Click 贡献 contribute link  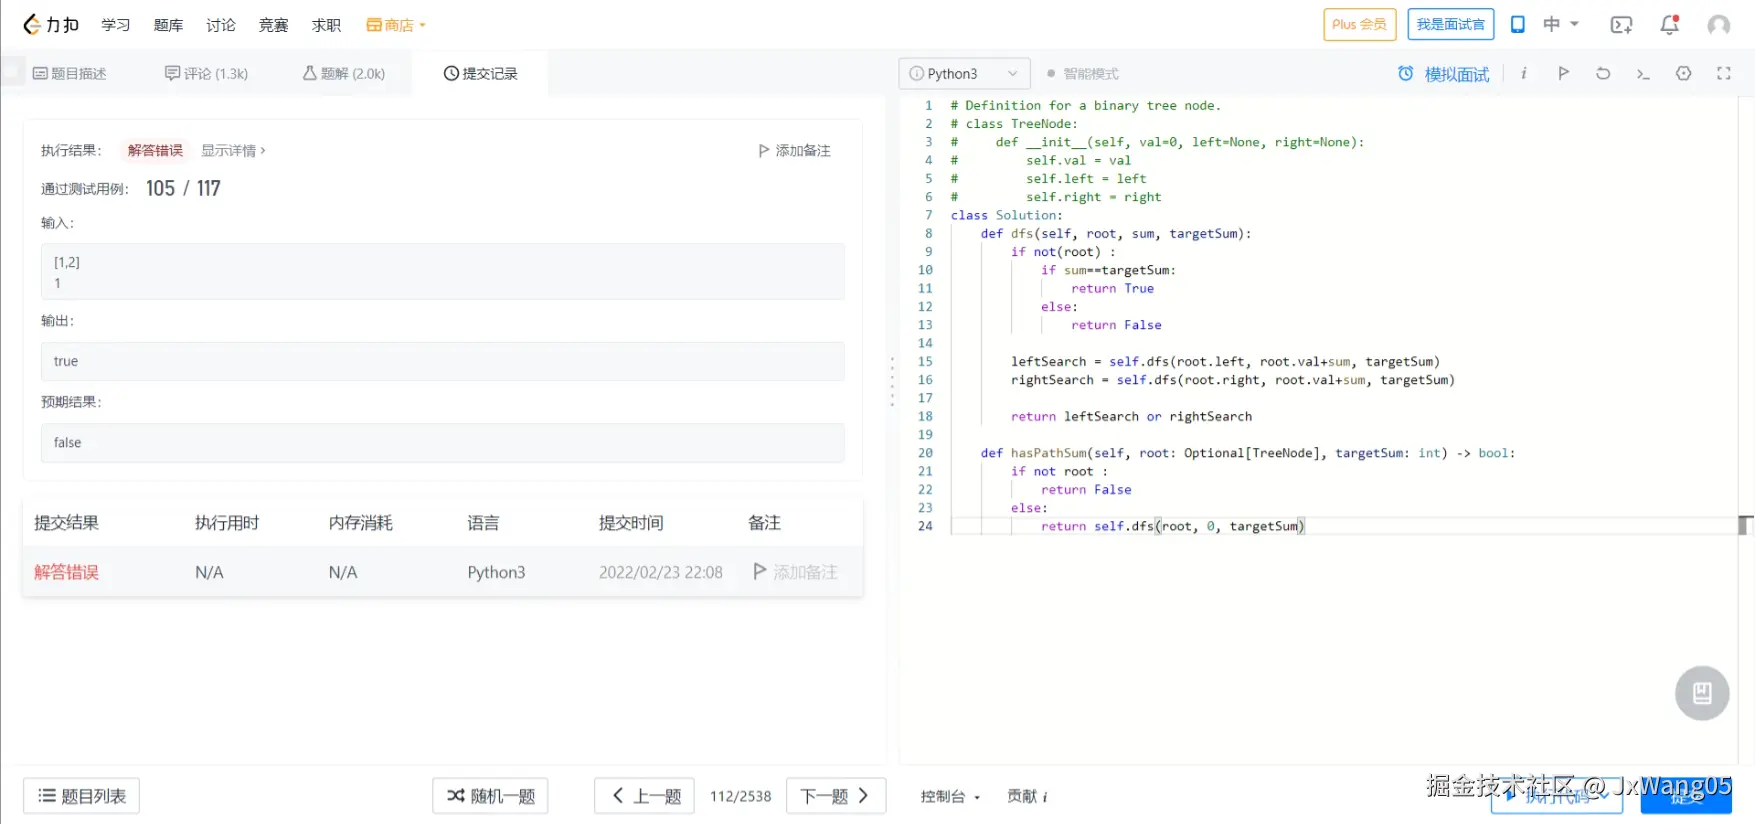point(1022,797)
